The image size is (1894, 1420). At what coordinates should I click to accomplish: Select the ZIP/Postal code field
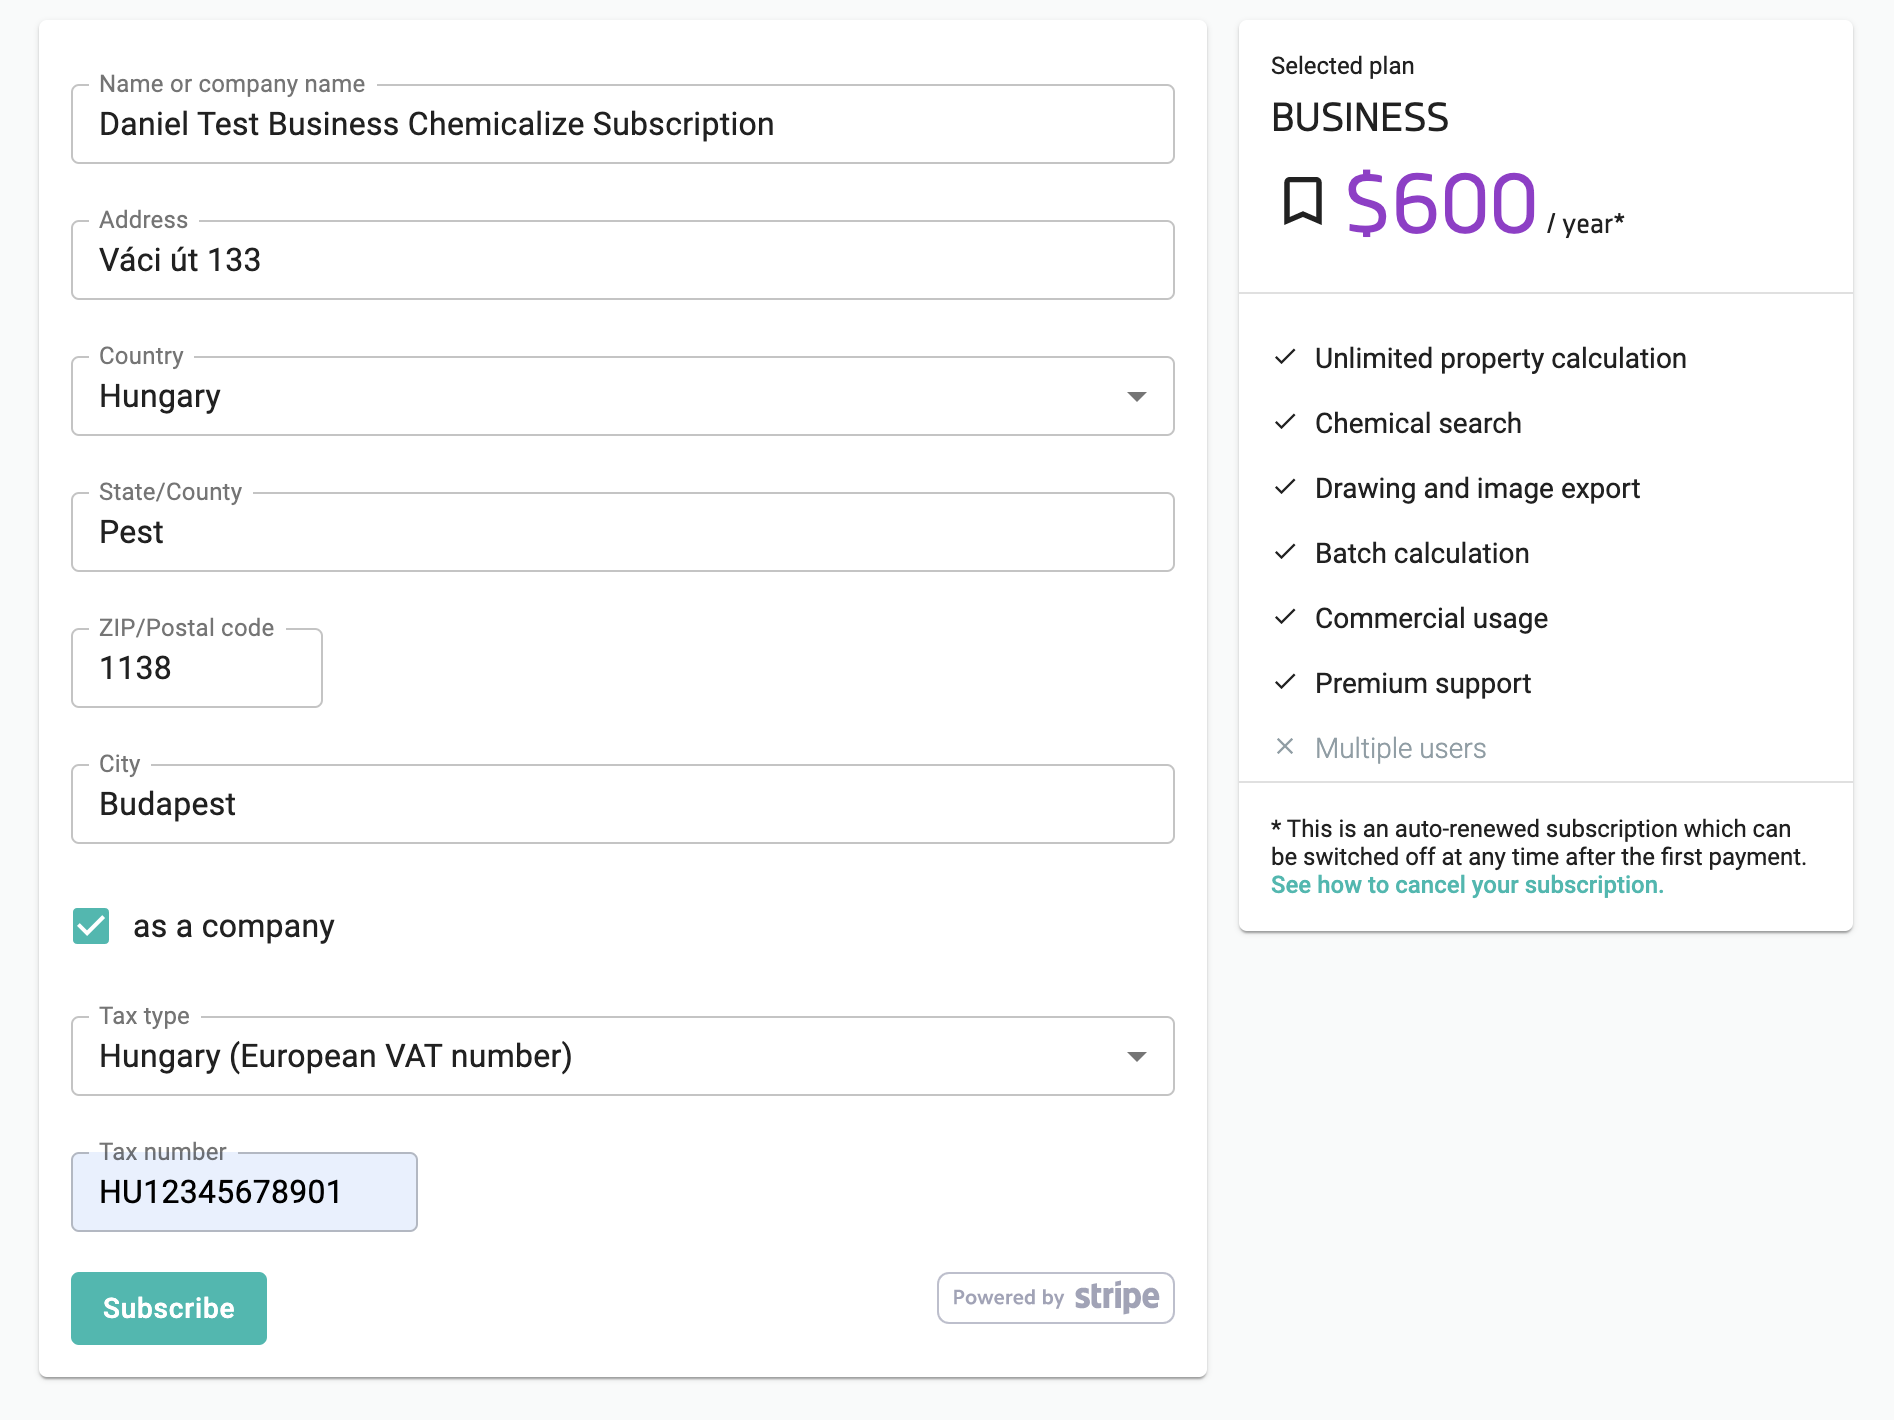(196, 667)
